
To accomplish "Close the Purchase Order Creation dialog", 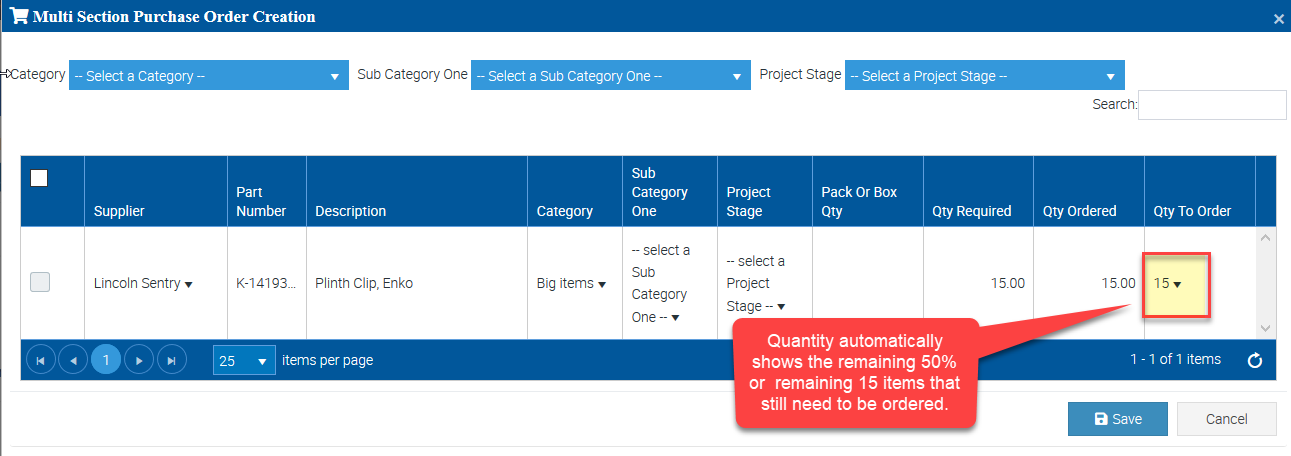I will point(1278,18).
